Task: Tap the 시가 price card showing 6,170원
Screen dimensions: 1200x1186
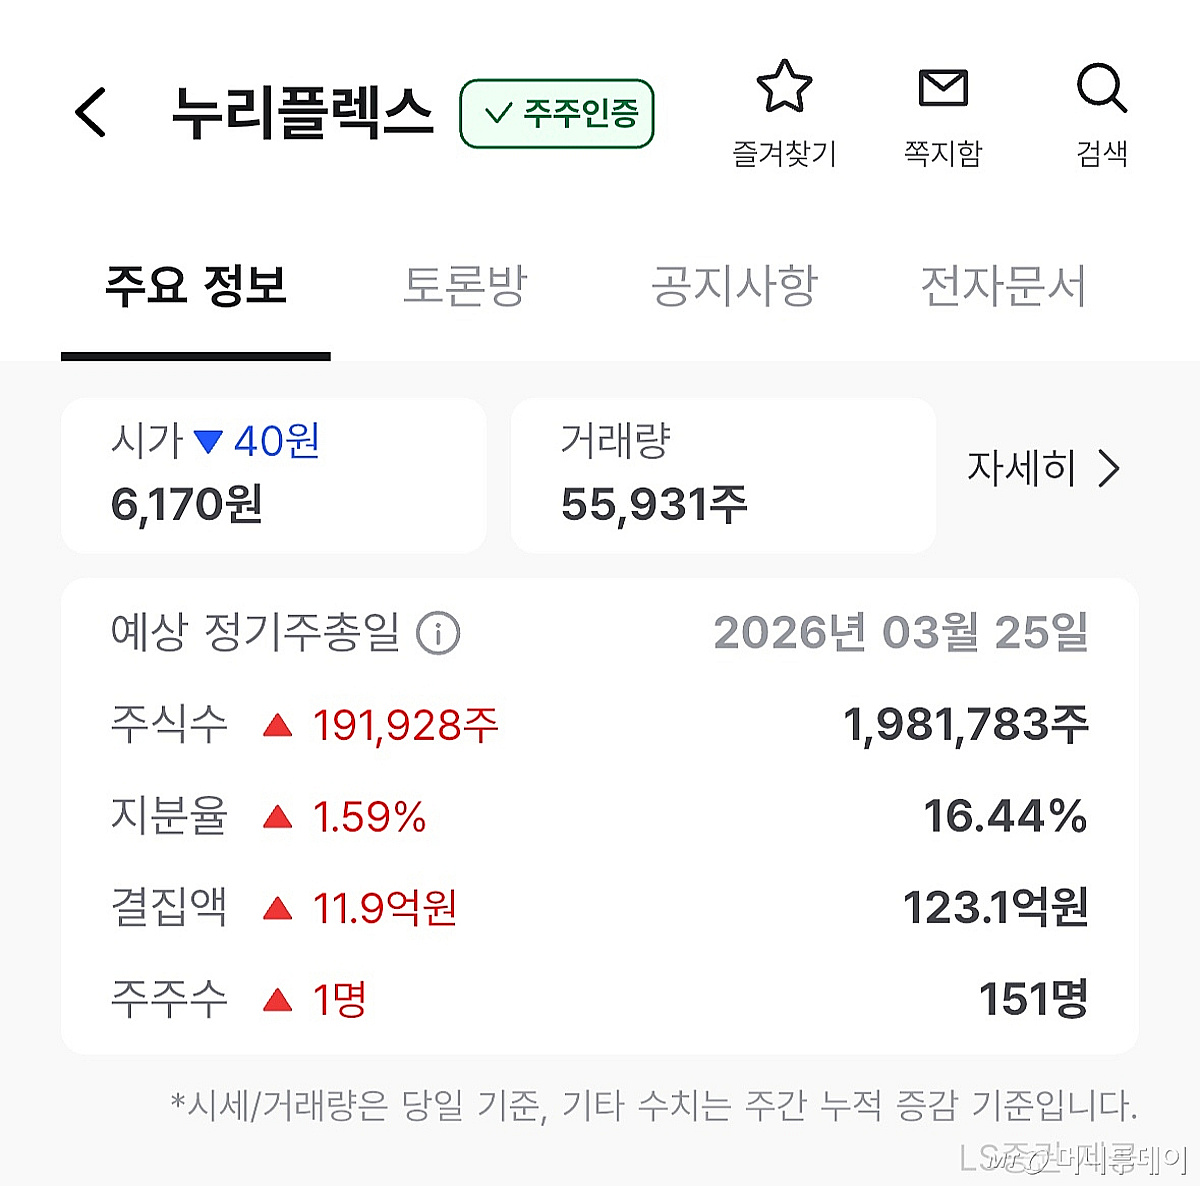Action: click(273, 476)
